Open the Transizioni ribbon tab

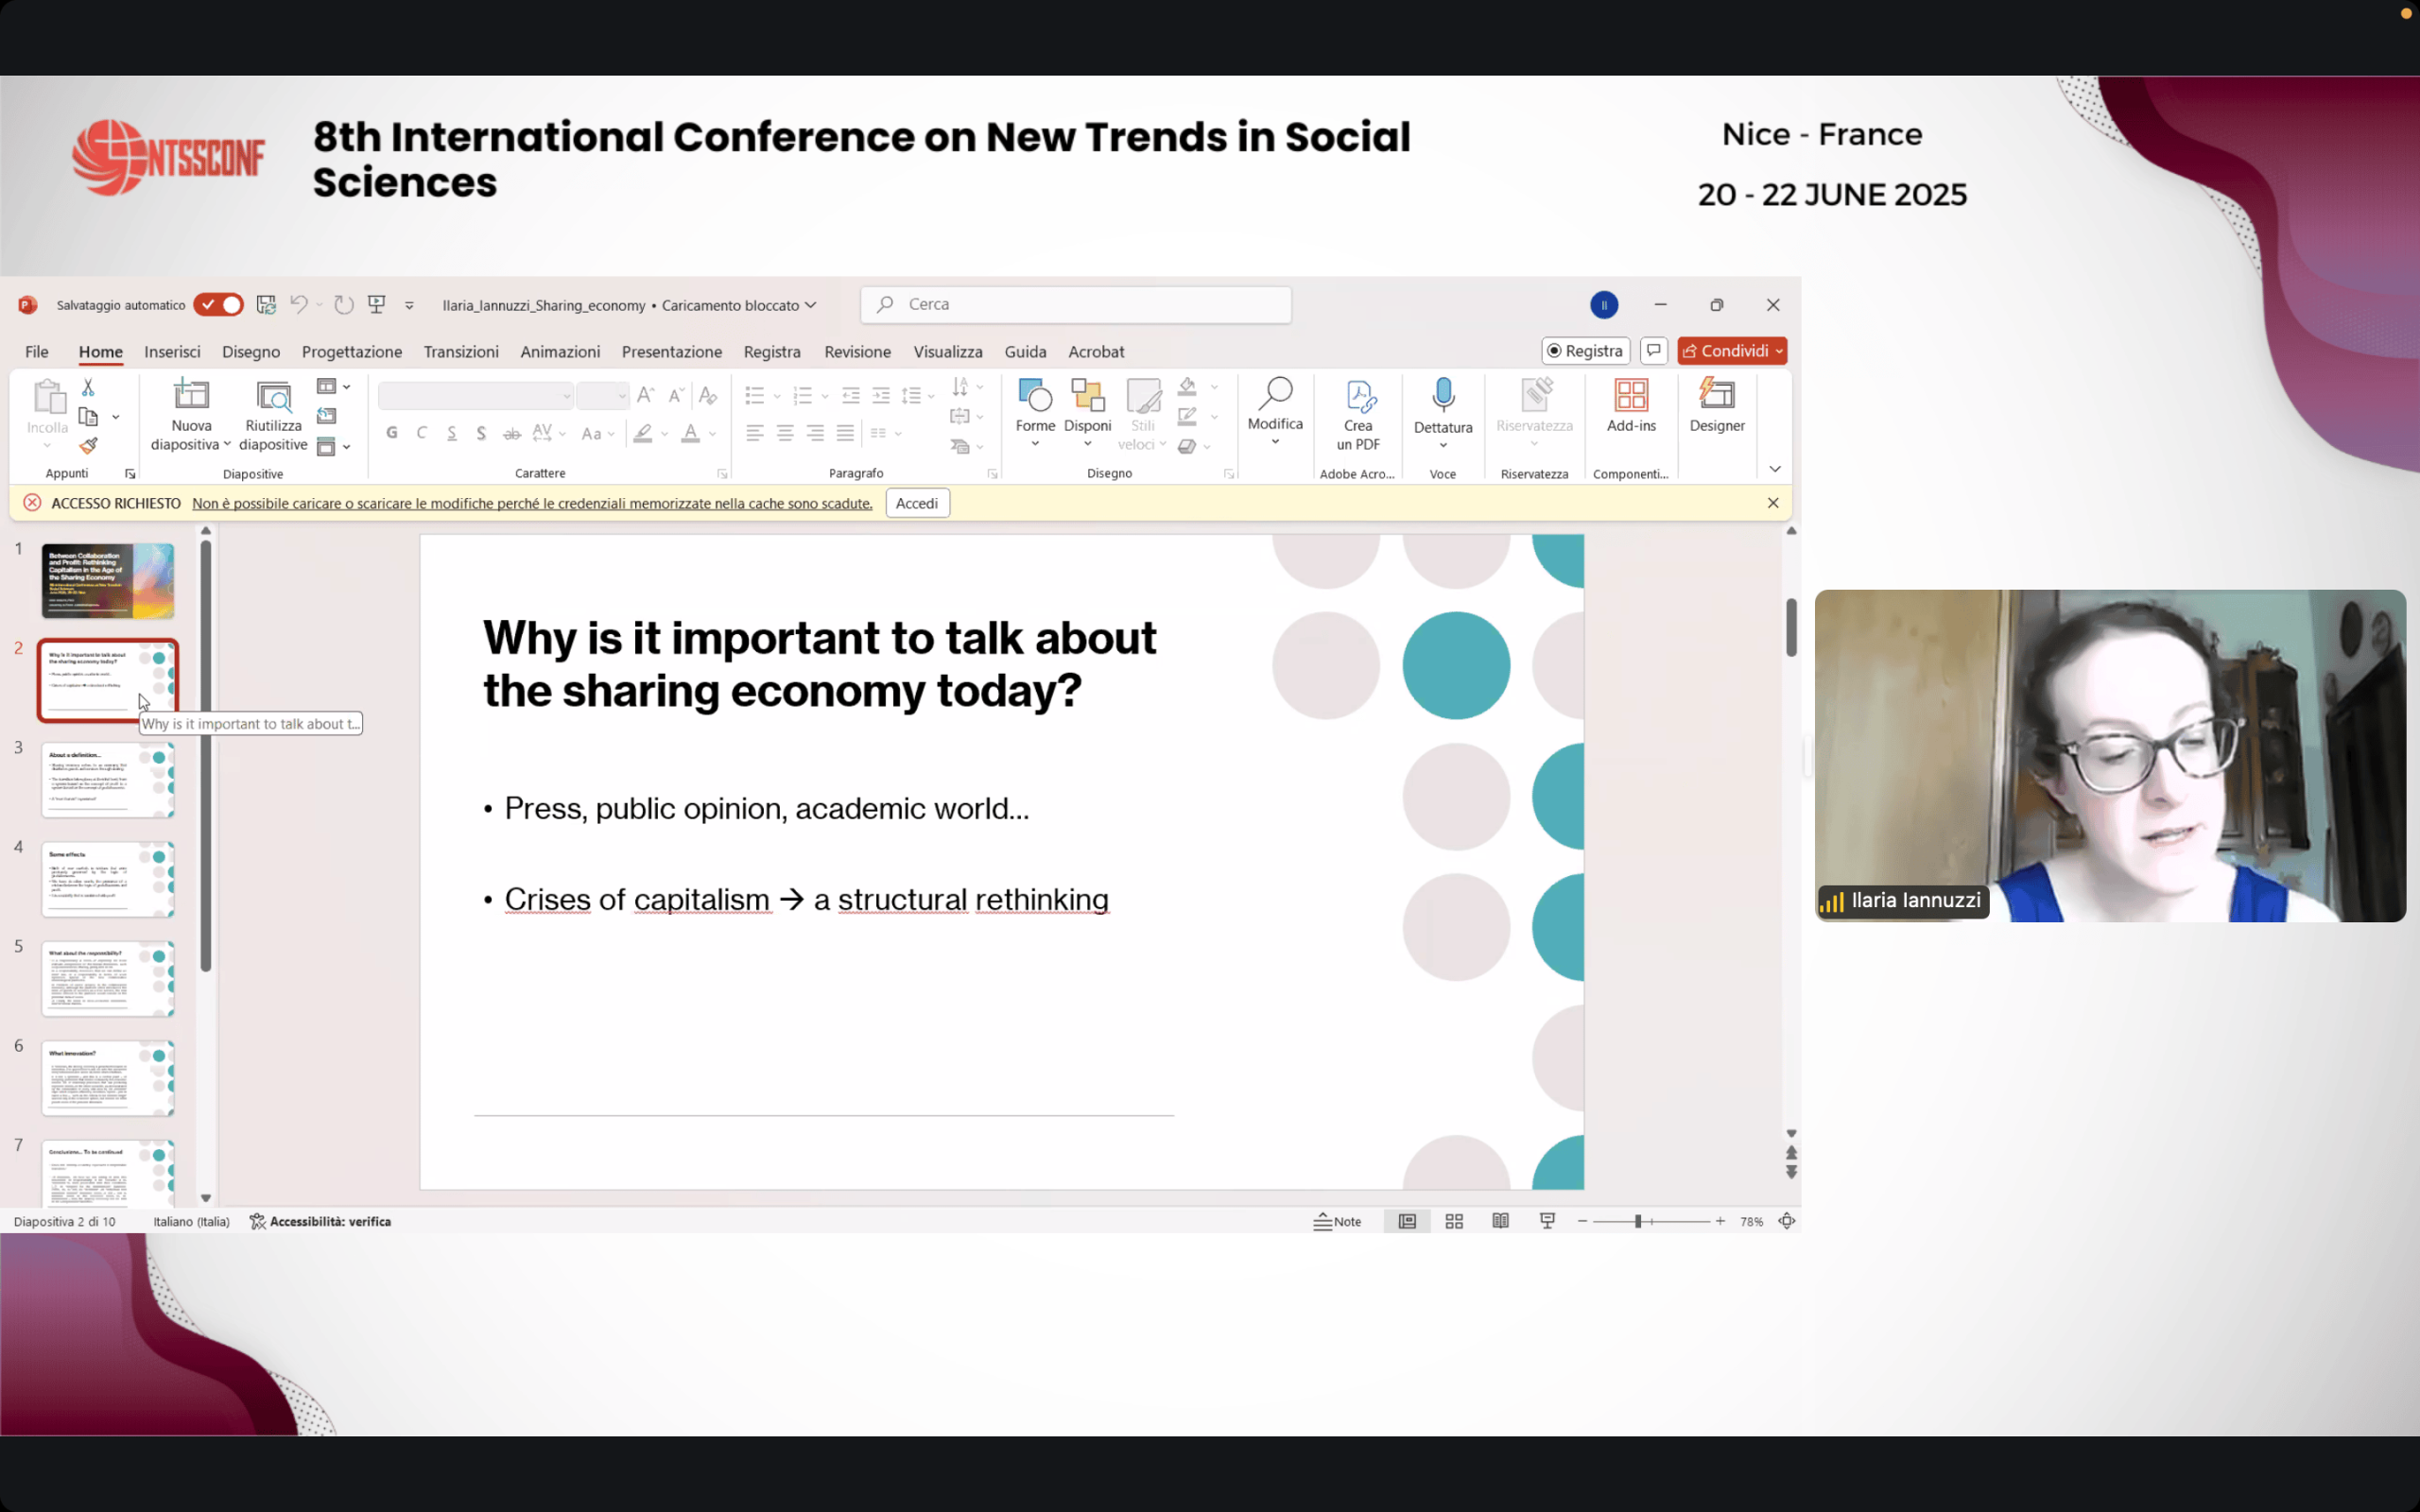[x=460, y=352]
